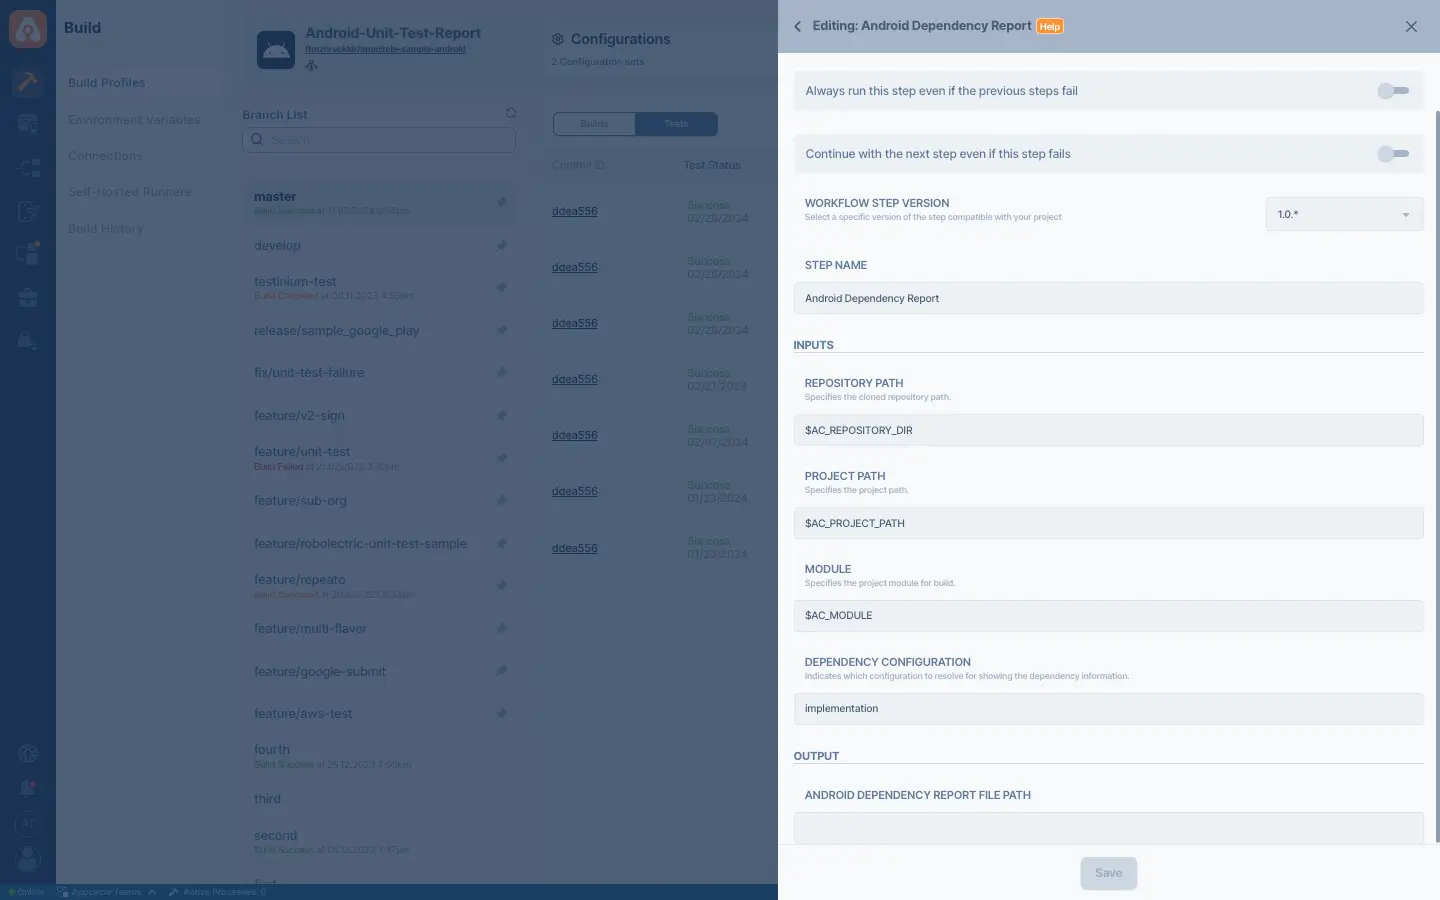This screenshot has width=1440, height=900.
Task: Go back using the panel's left chevron
Action: [797, 27]
